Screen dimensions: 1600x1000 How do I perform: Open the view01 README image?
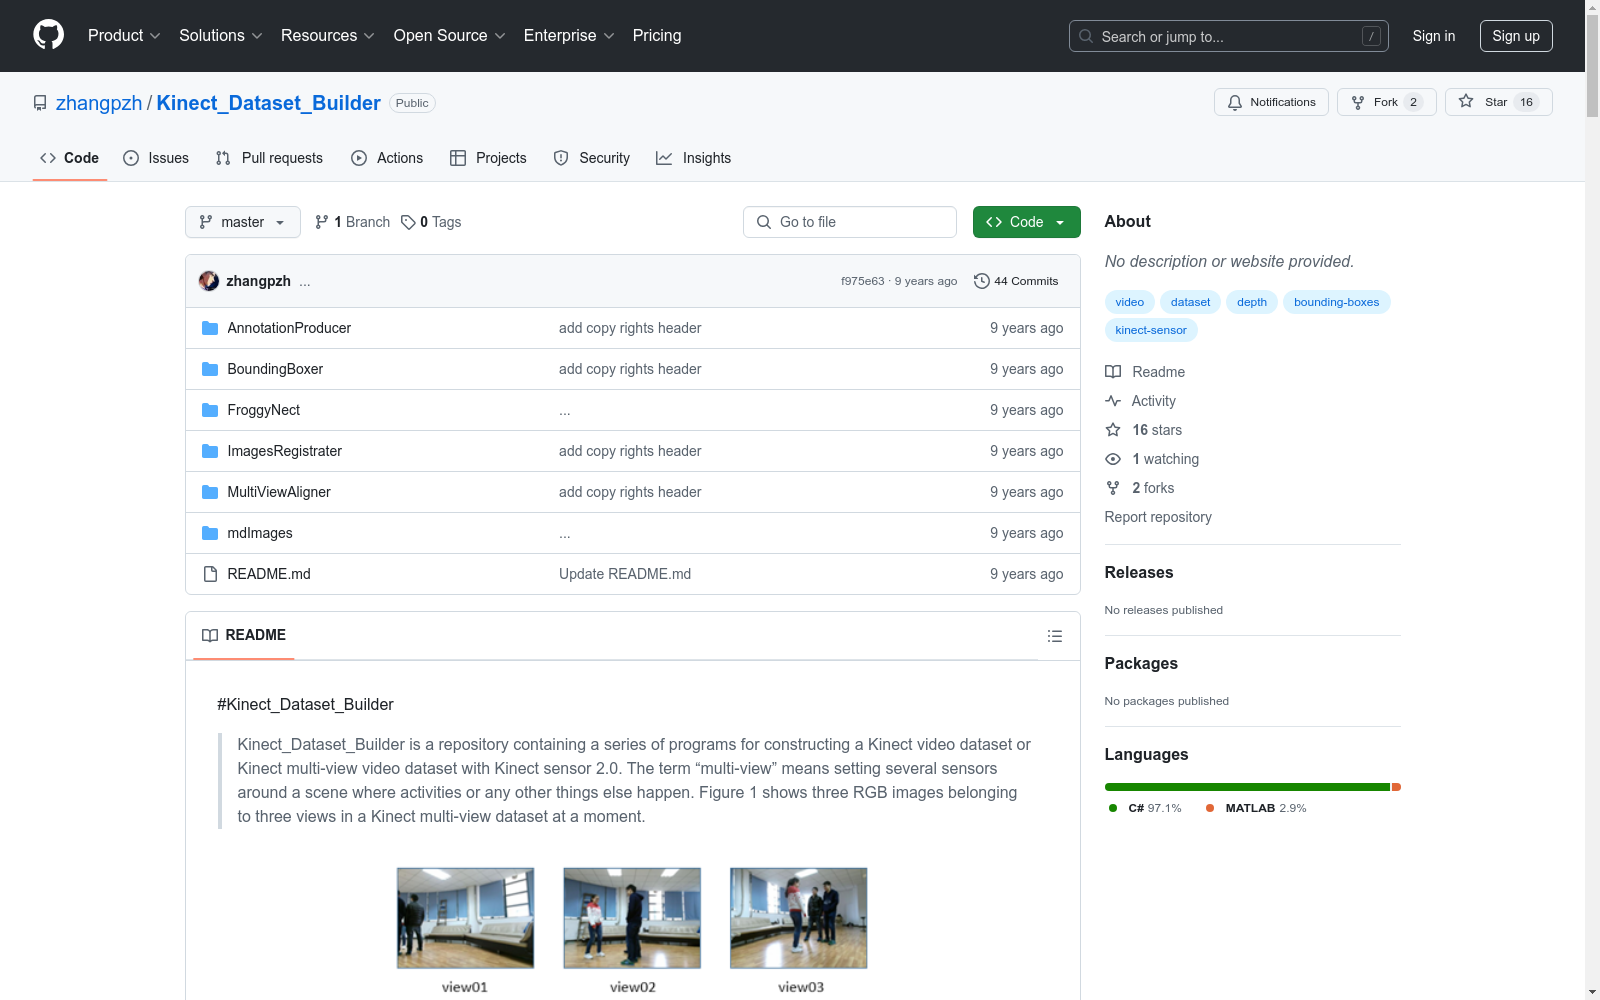(465, 918)
